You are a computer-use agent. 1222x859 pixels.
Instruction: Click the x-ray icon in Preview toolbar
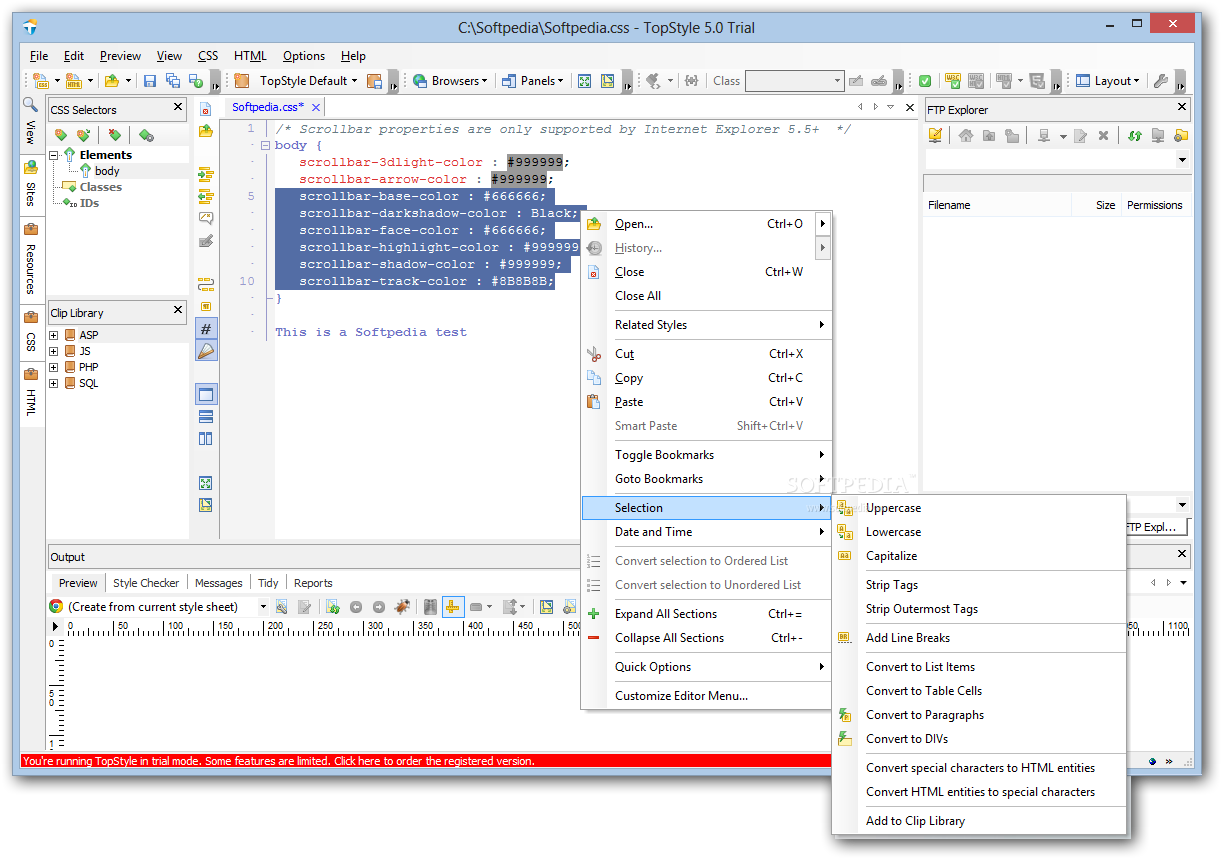[430, 607]
